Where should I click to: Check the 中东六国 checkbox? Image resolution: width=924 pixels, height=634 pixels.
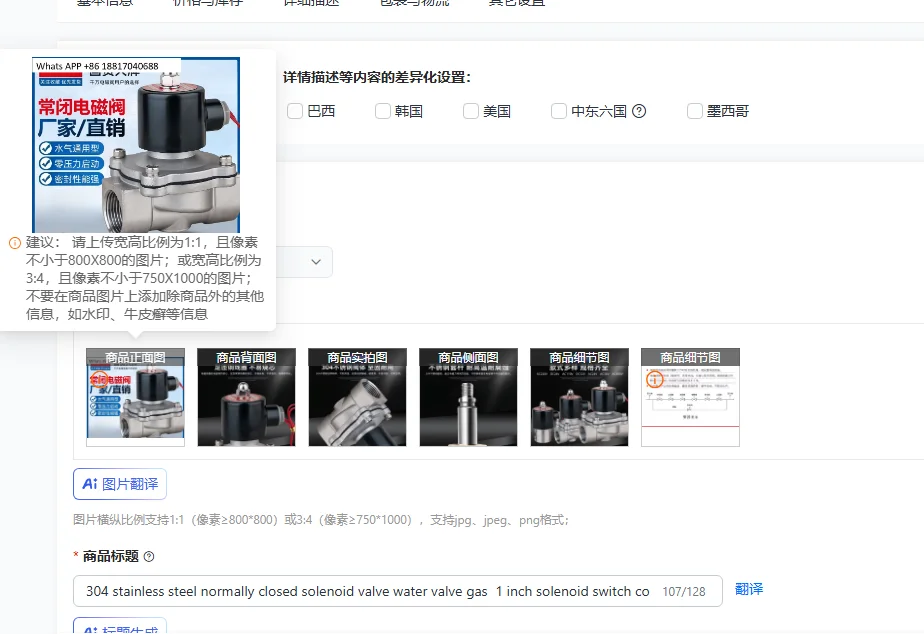click(559, 111)
